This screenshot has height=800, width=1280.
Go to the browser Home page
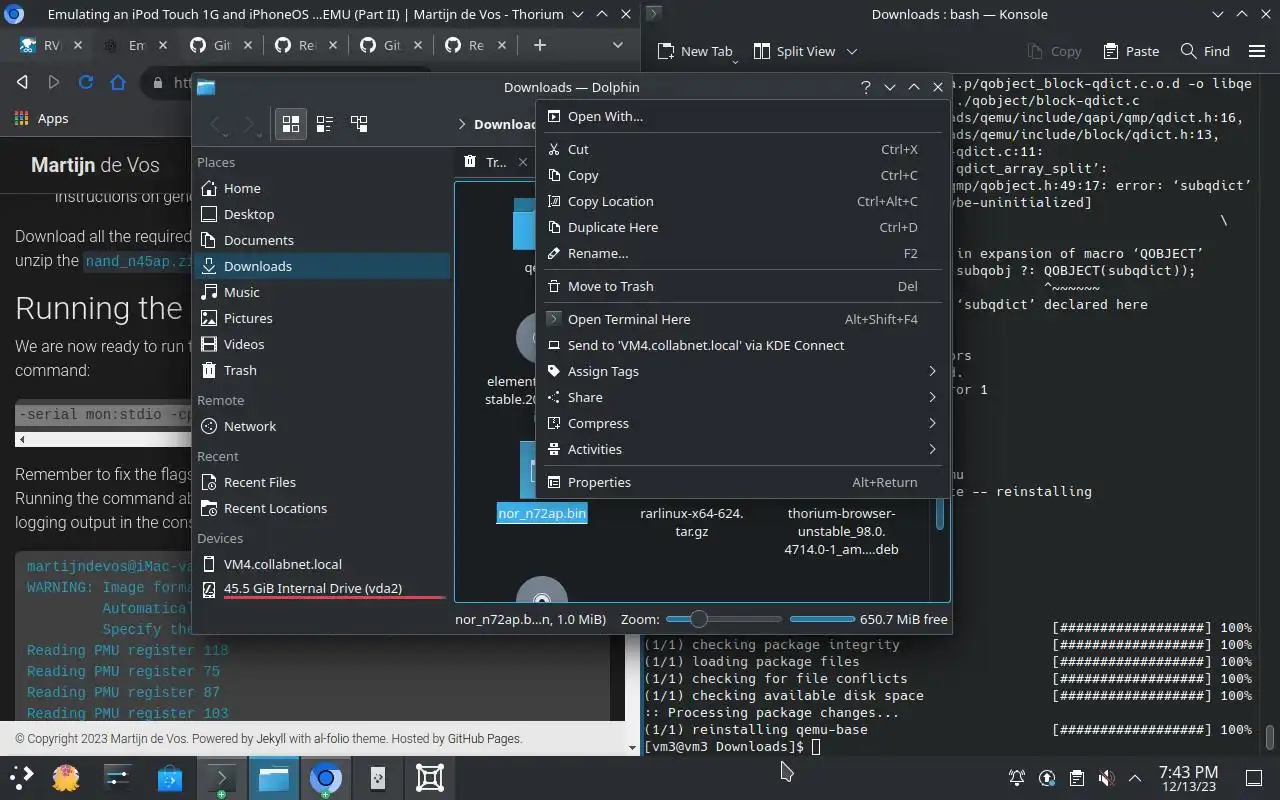click(x=118, y=82)
